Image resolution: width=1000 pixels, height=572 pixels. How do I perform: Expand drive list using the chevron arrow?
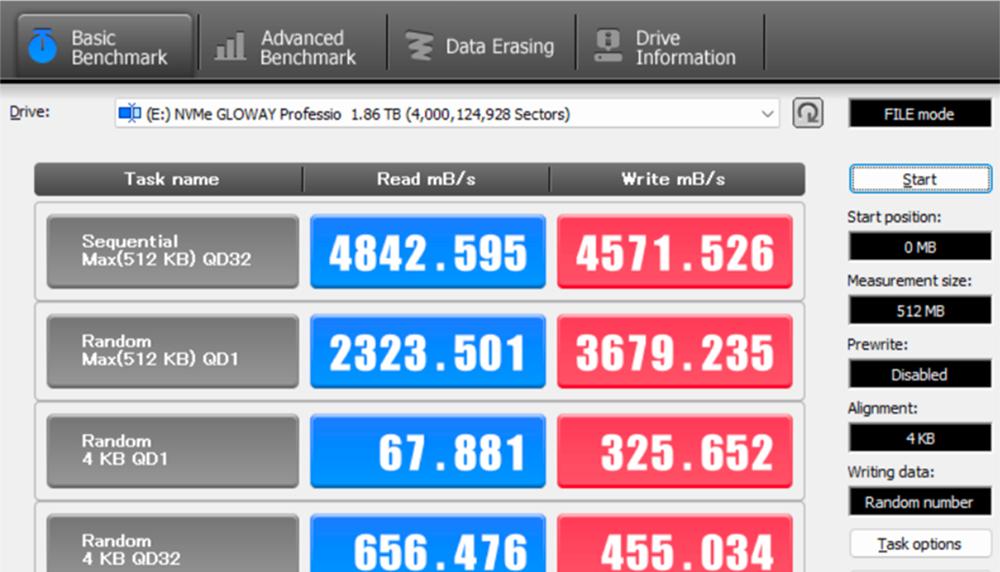[767, 114]
